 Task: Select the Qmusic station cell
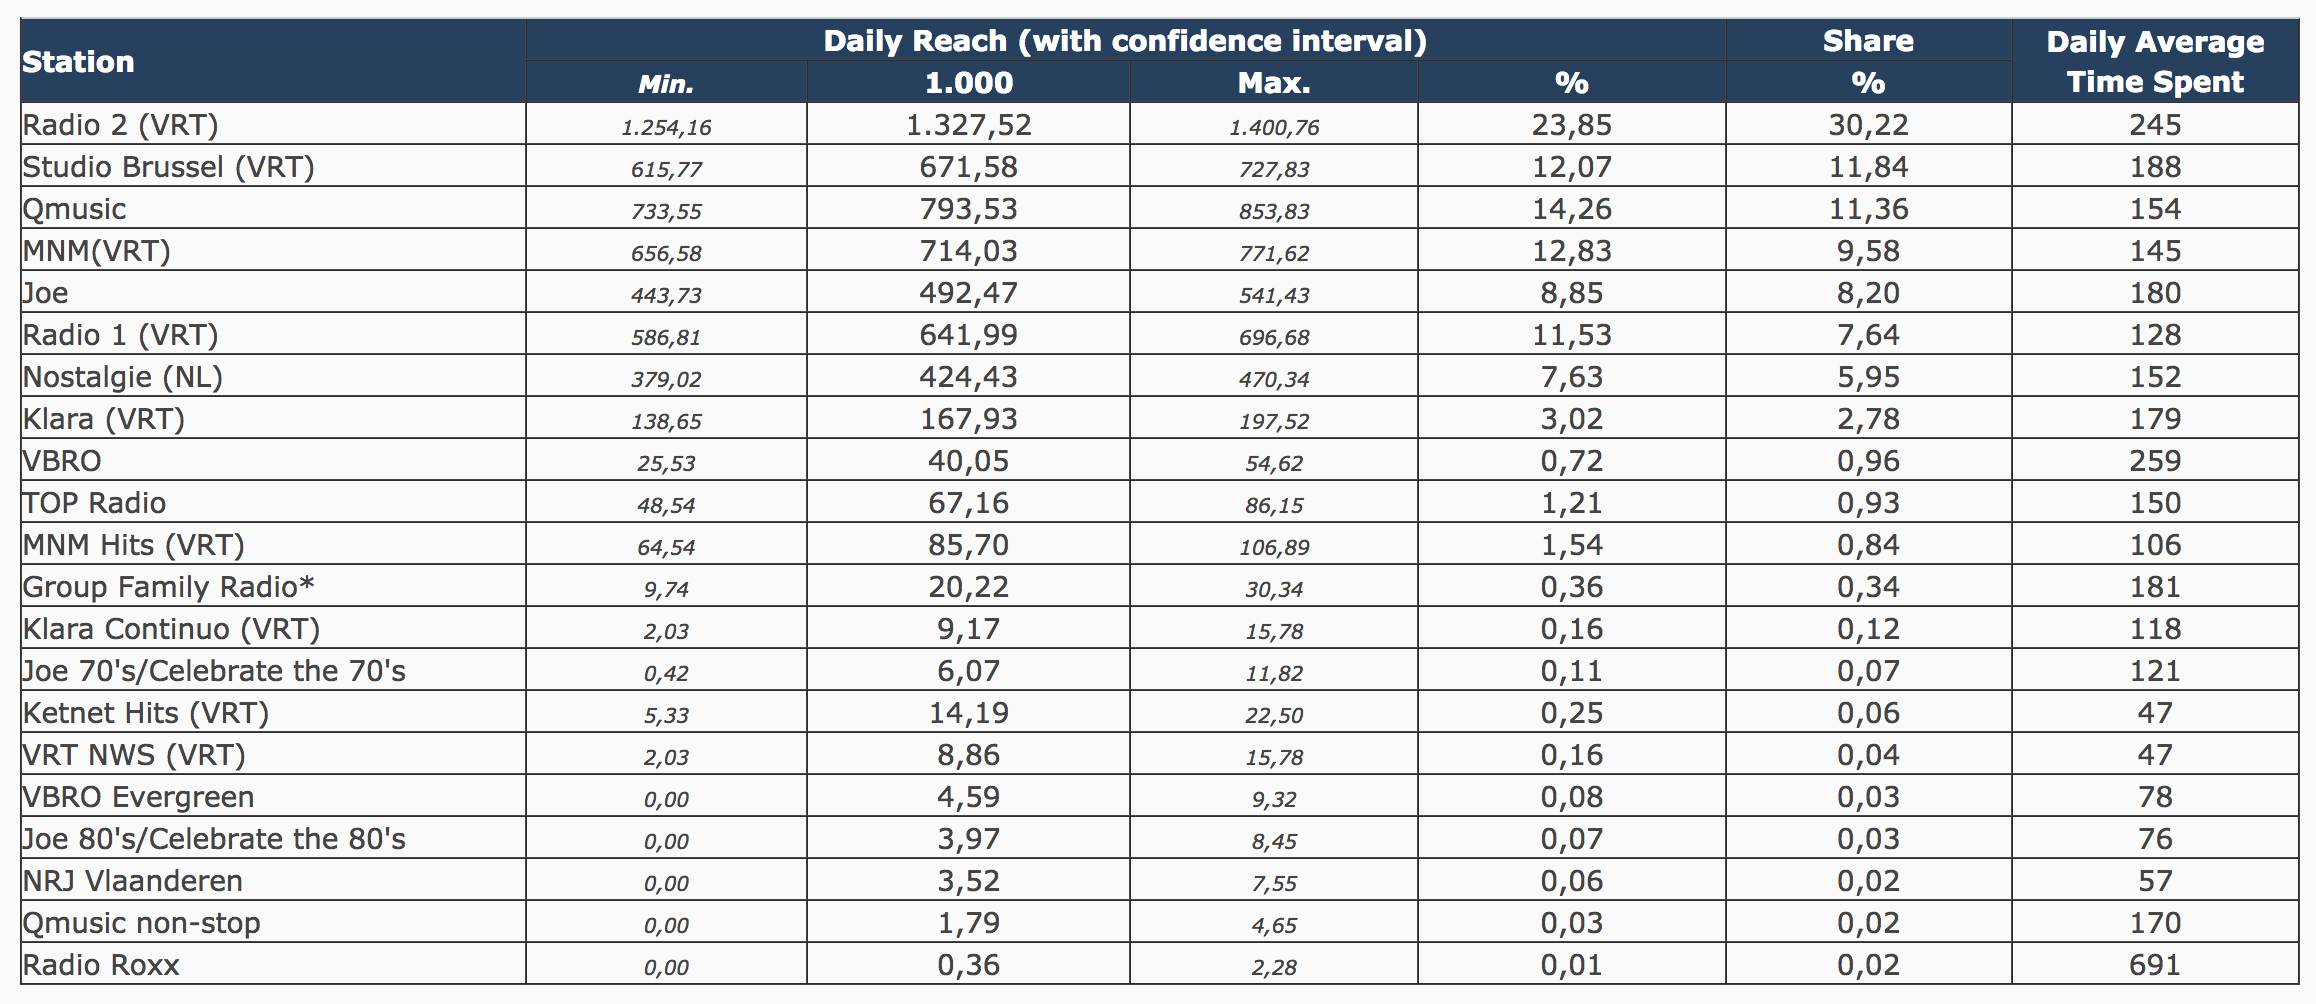coord(75,209)
